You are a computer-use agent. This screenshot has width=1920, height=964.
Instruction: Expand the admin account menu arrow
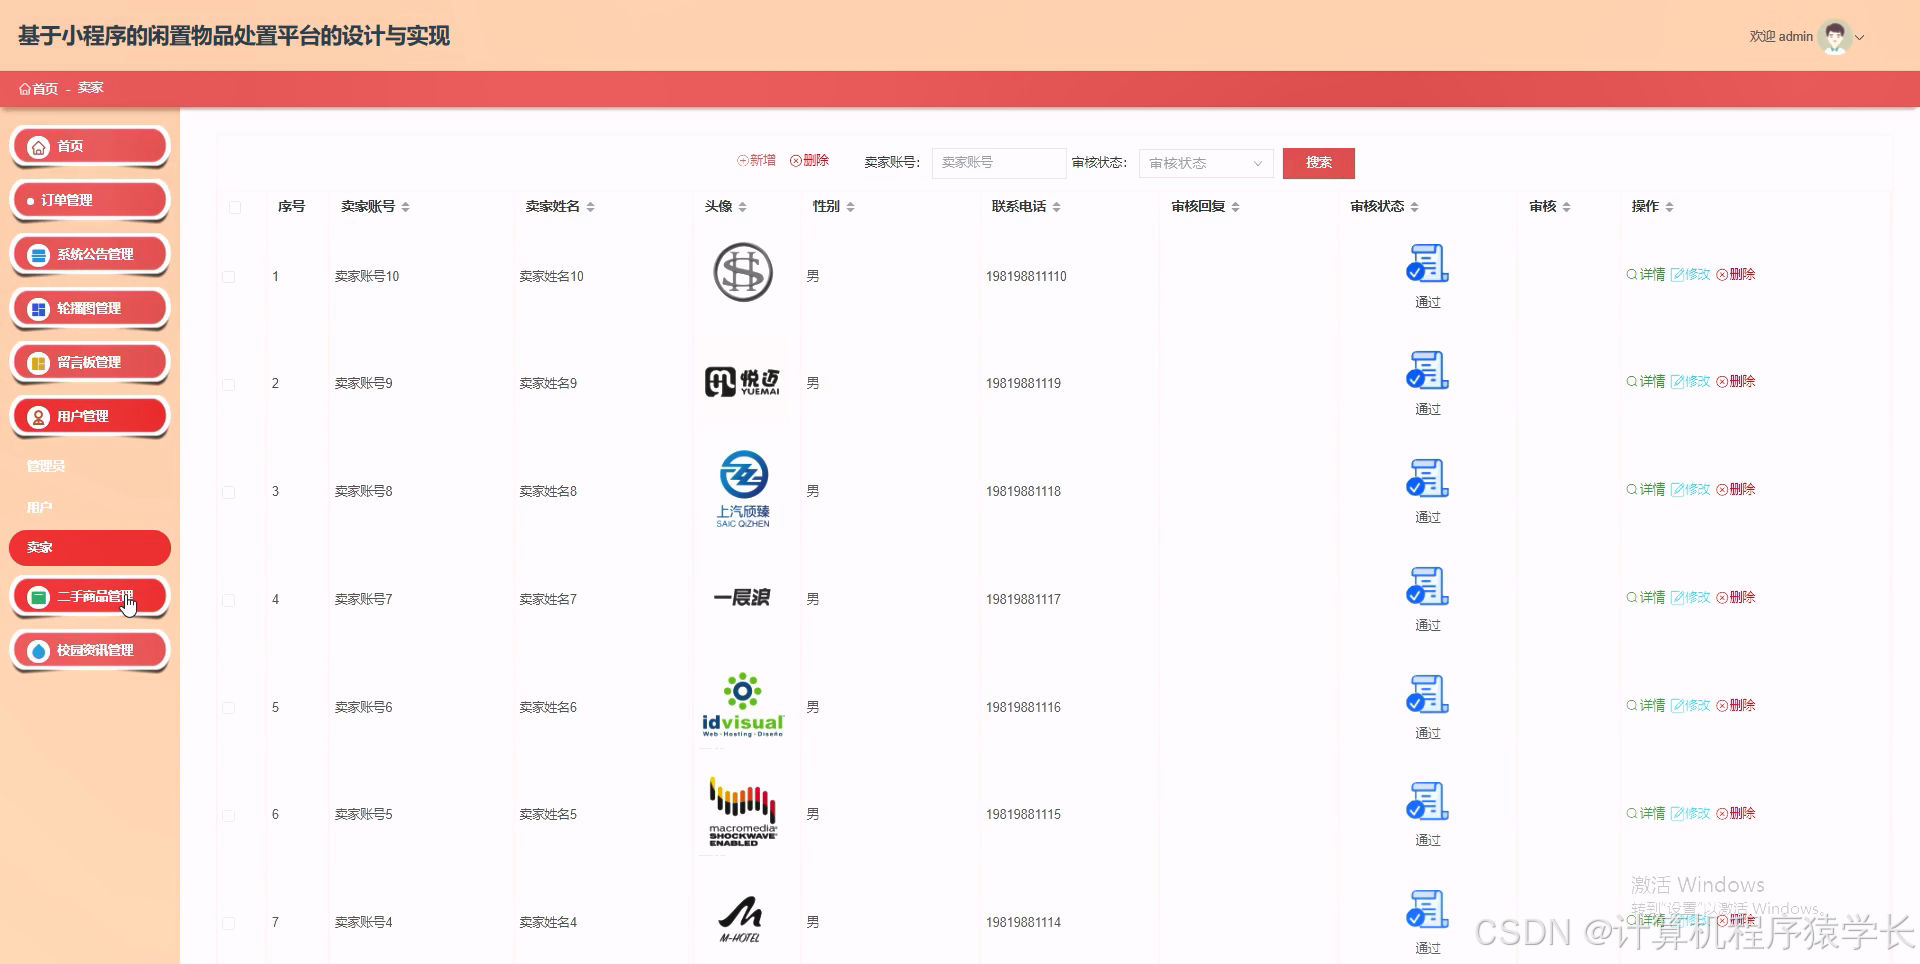click(1862, 37)
